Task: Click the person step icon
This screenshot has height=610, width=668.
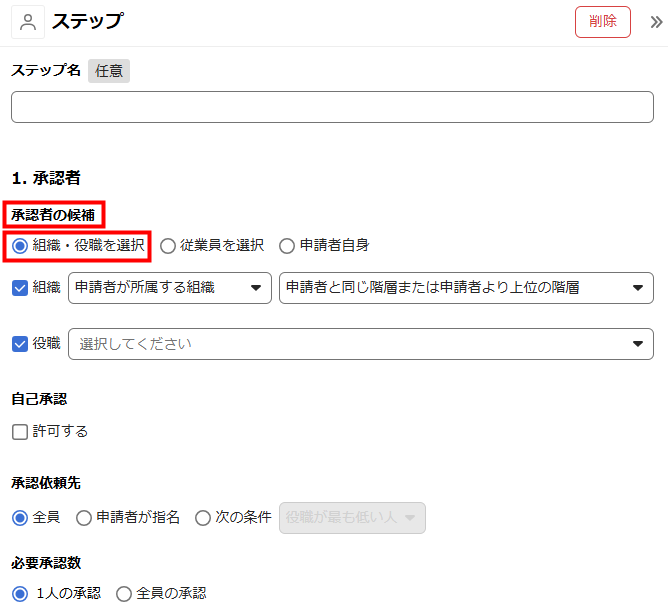Action: [28, 21]
